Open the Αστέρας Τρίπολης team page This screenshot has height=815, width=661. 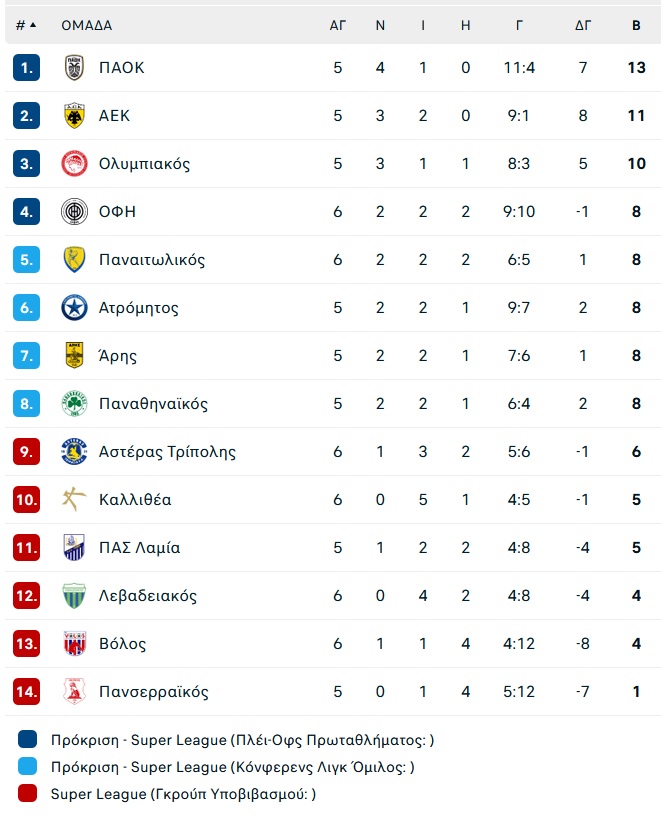pyautogui.click(x=167, y=452)
